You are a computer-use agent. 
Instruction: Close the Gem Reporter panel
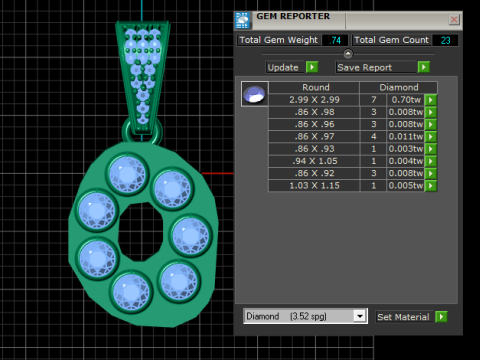click(454, 20)
